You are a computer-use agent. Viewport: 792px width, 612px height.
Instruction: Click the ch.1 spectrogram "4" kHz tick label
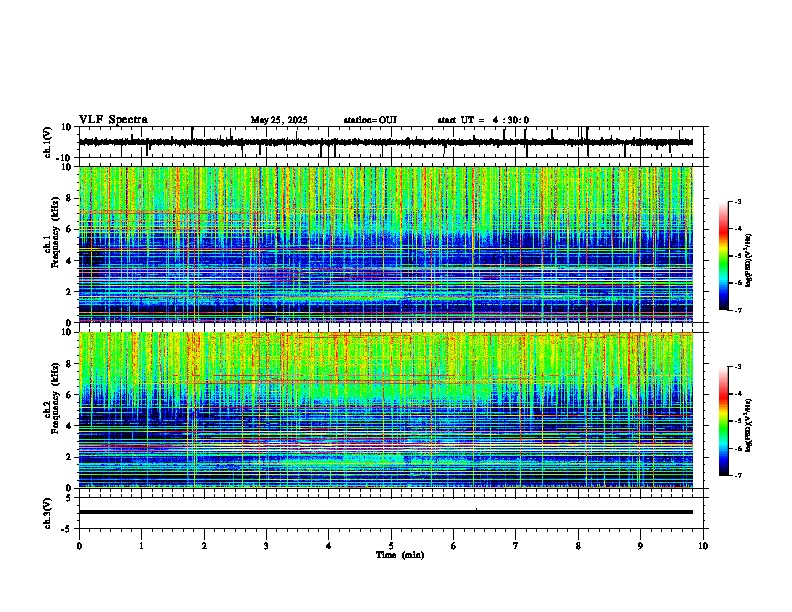[71, 261]
